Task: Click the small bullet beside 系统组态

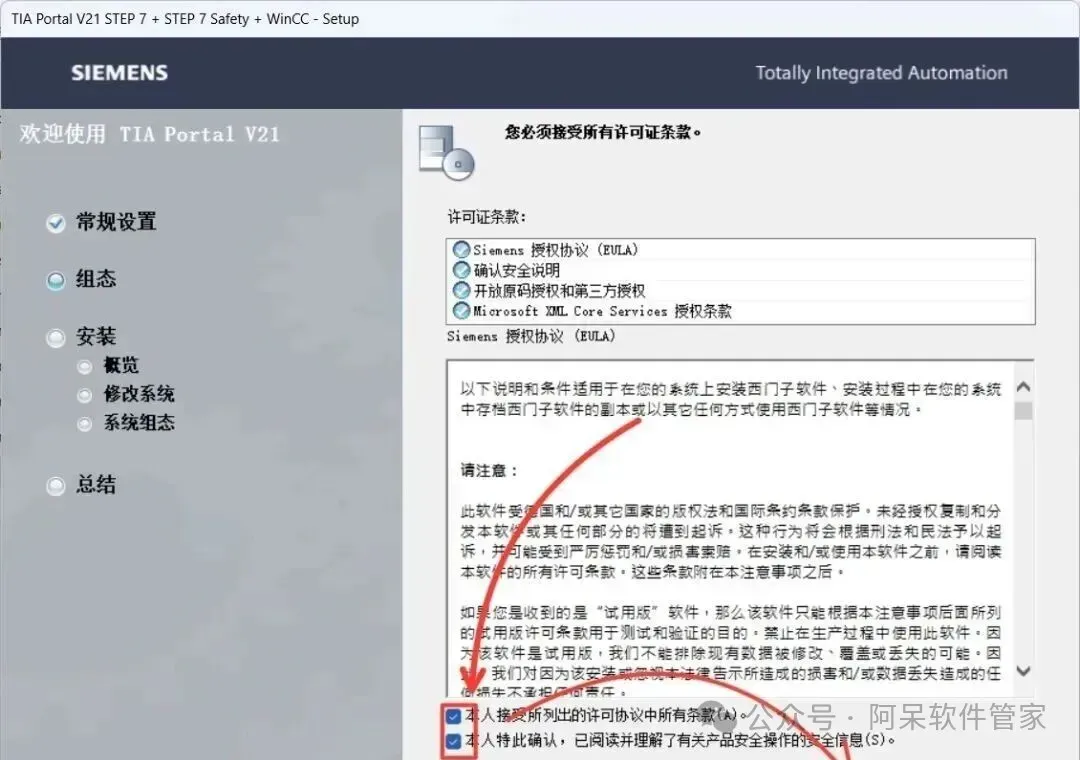Action: click(x=85, y=424)
